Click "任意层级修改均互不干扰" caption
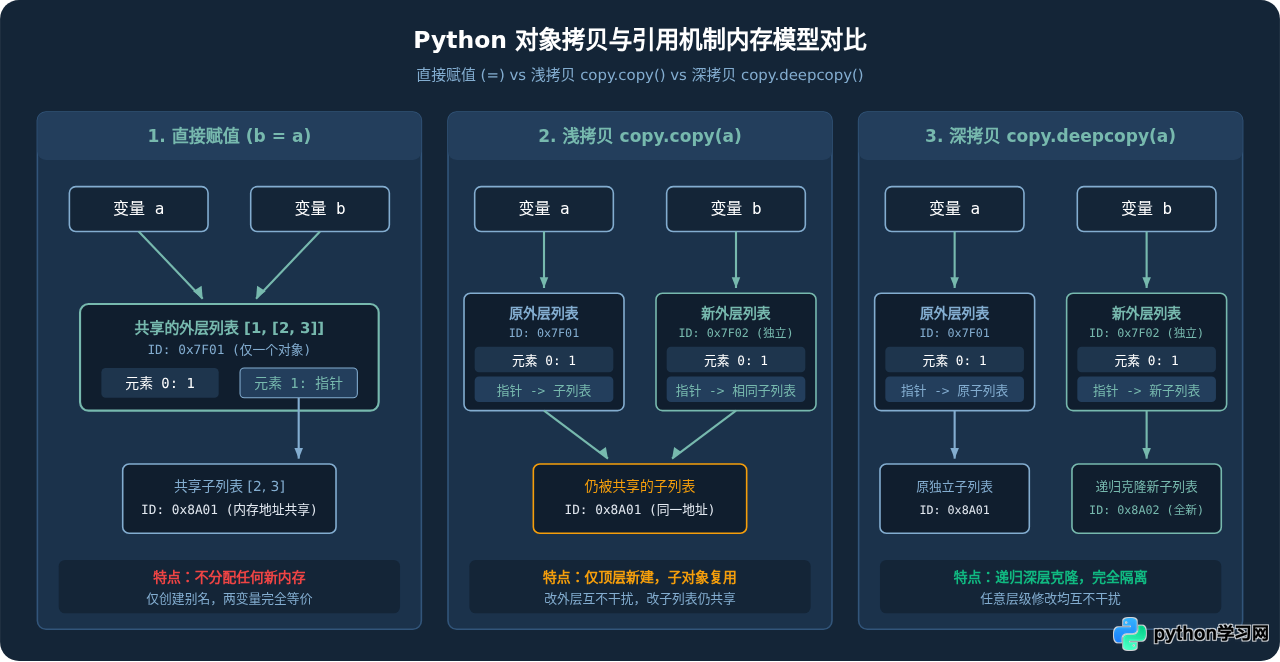Screen dimensions: 1280x662 tap(1050, 599)
